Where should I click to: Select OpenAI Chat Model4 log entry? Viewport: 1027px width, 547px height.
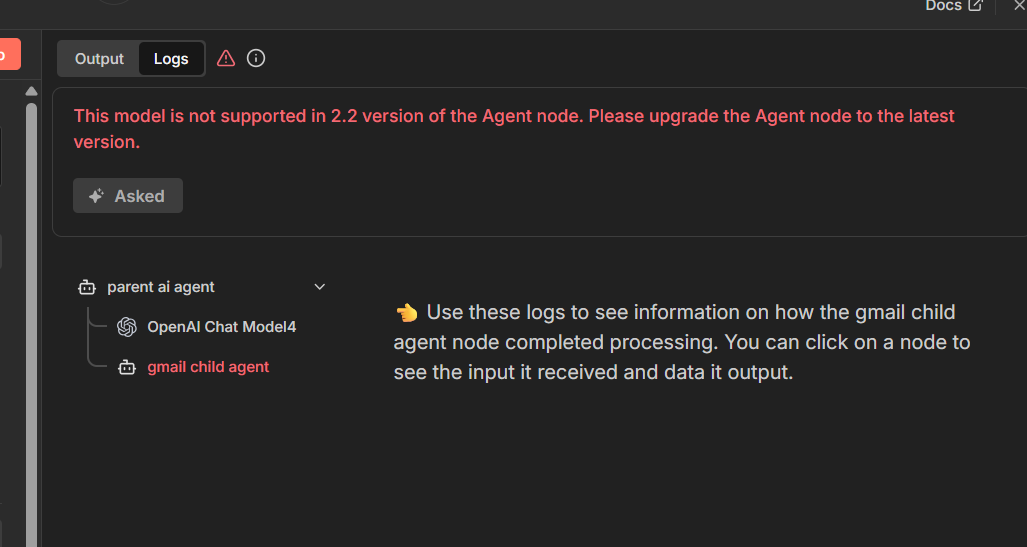coord(221,327)
